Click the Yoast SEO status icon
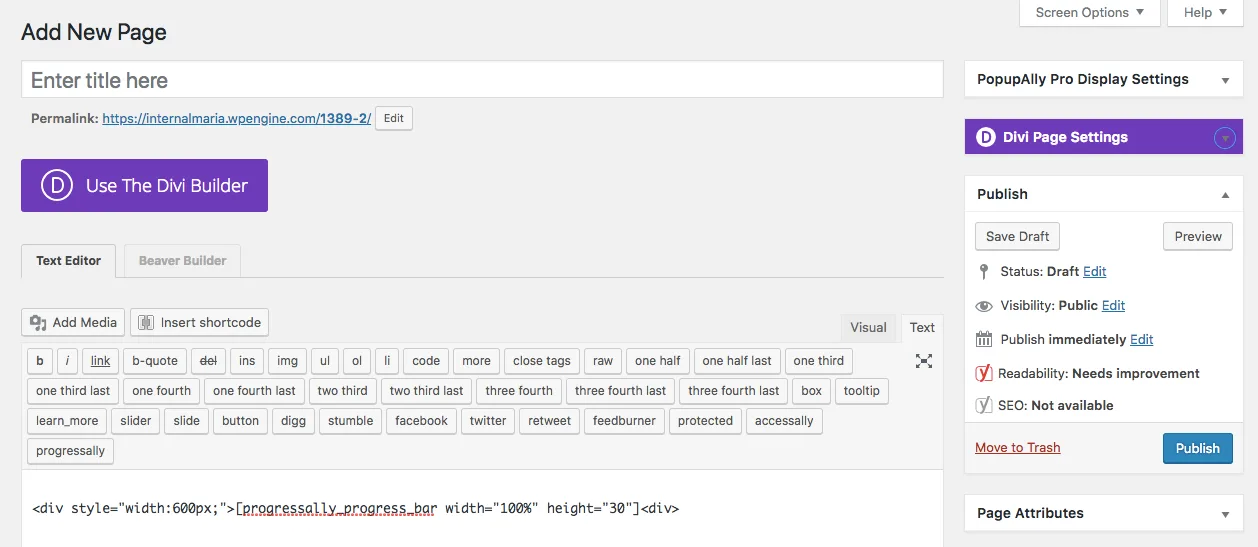This screenshot has height=547, width=1258. point(984,405)
